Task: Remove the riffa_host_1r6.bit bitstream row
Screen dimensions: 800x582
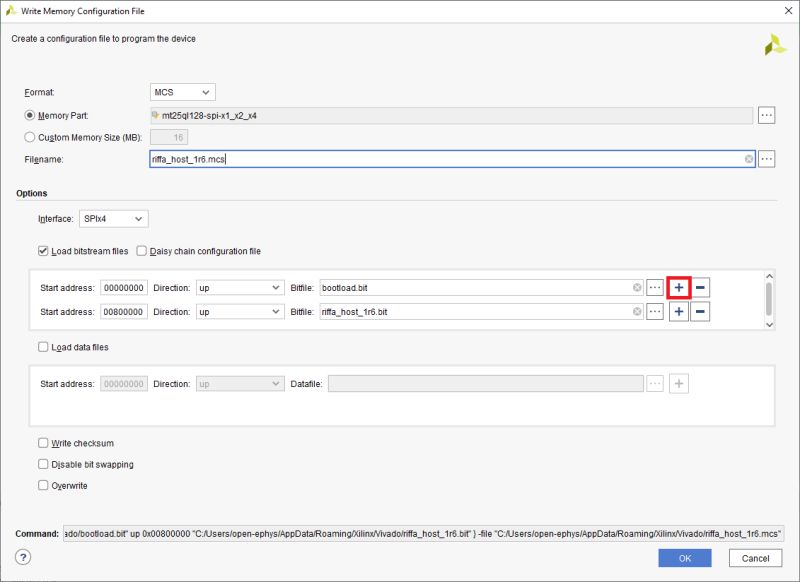Action: pyautogui.click(x=698, y=313)
